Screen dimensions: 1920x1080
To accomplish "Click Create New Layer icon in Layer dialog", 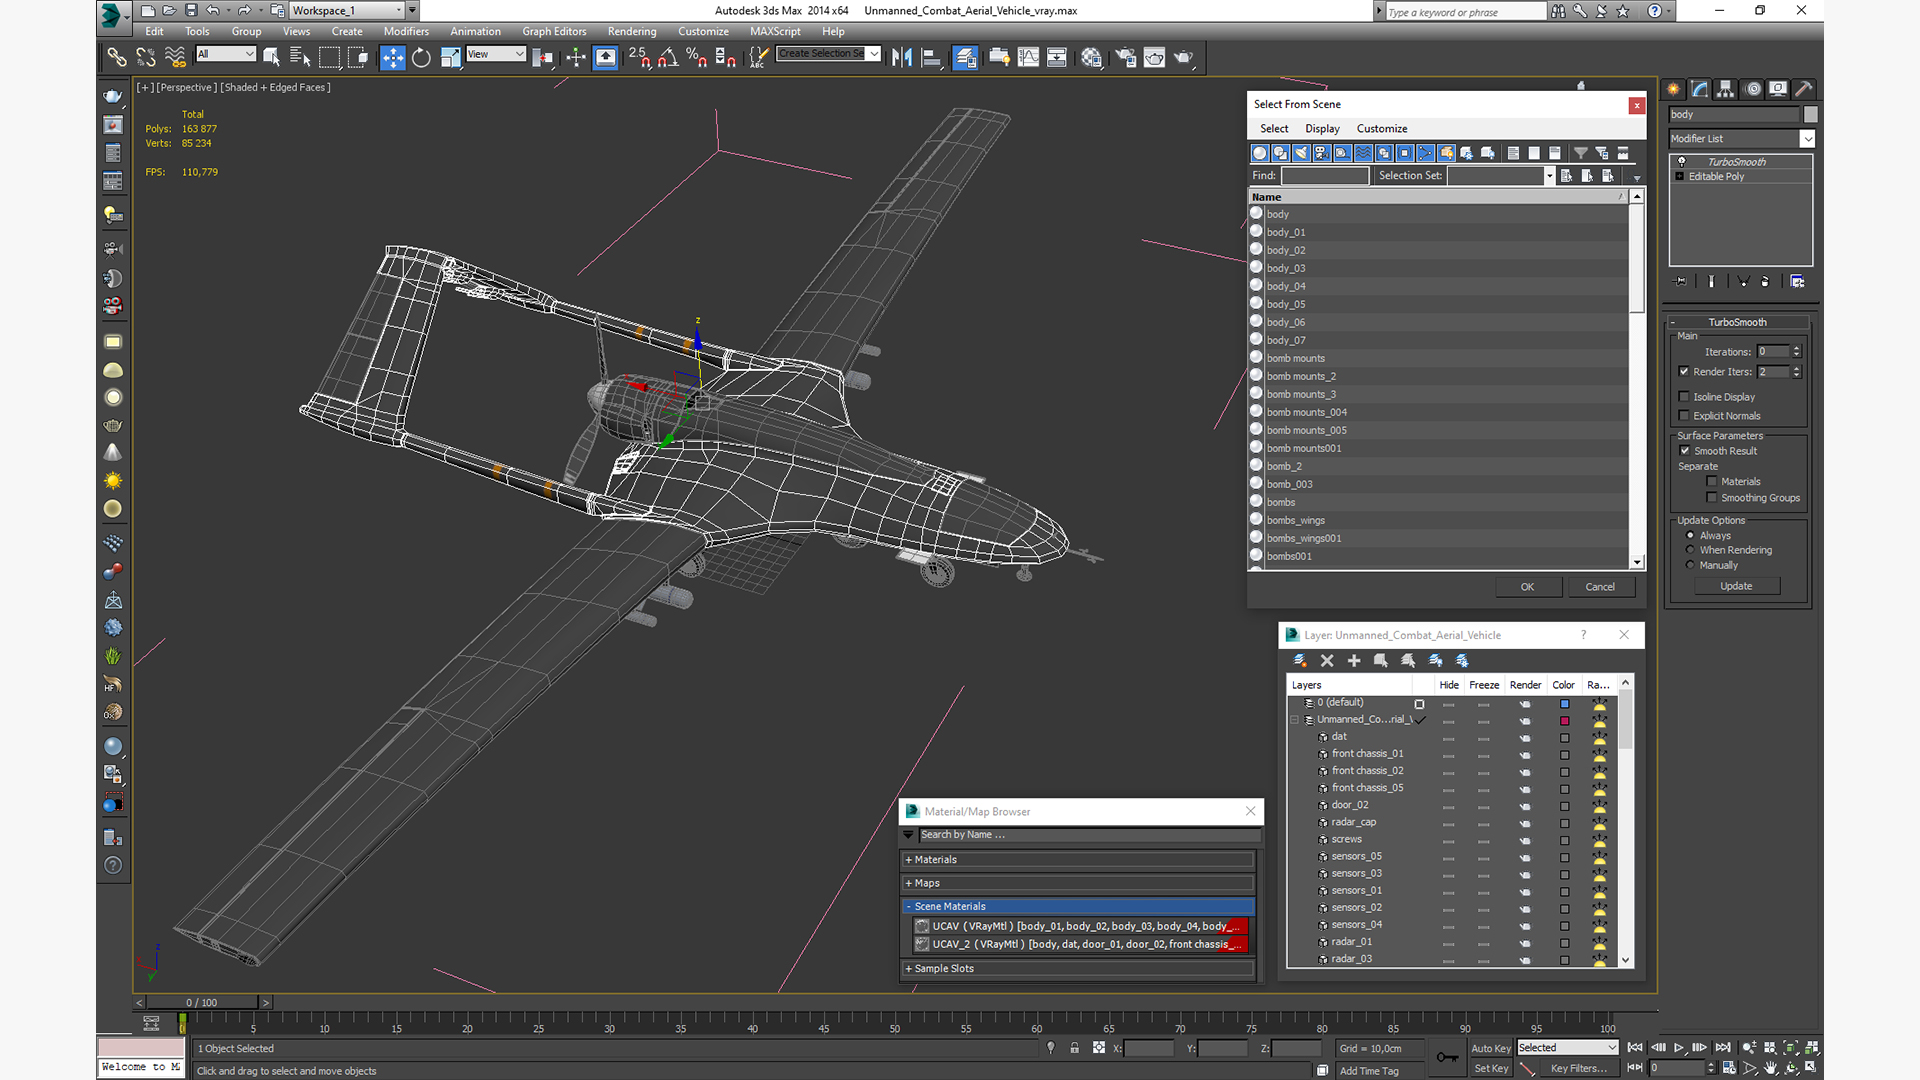I will 1300,661.
